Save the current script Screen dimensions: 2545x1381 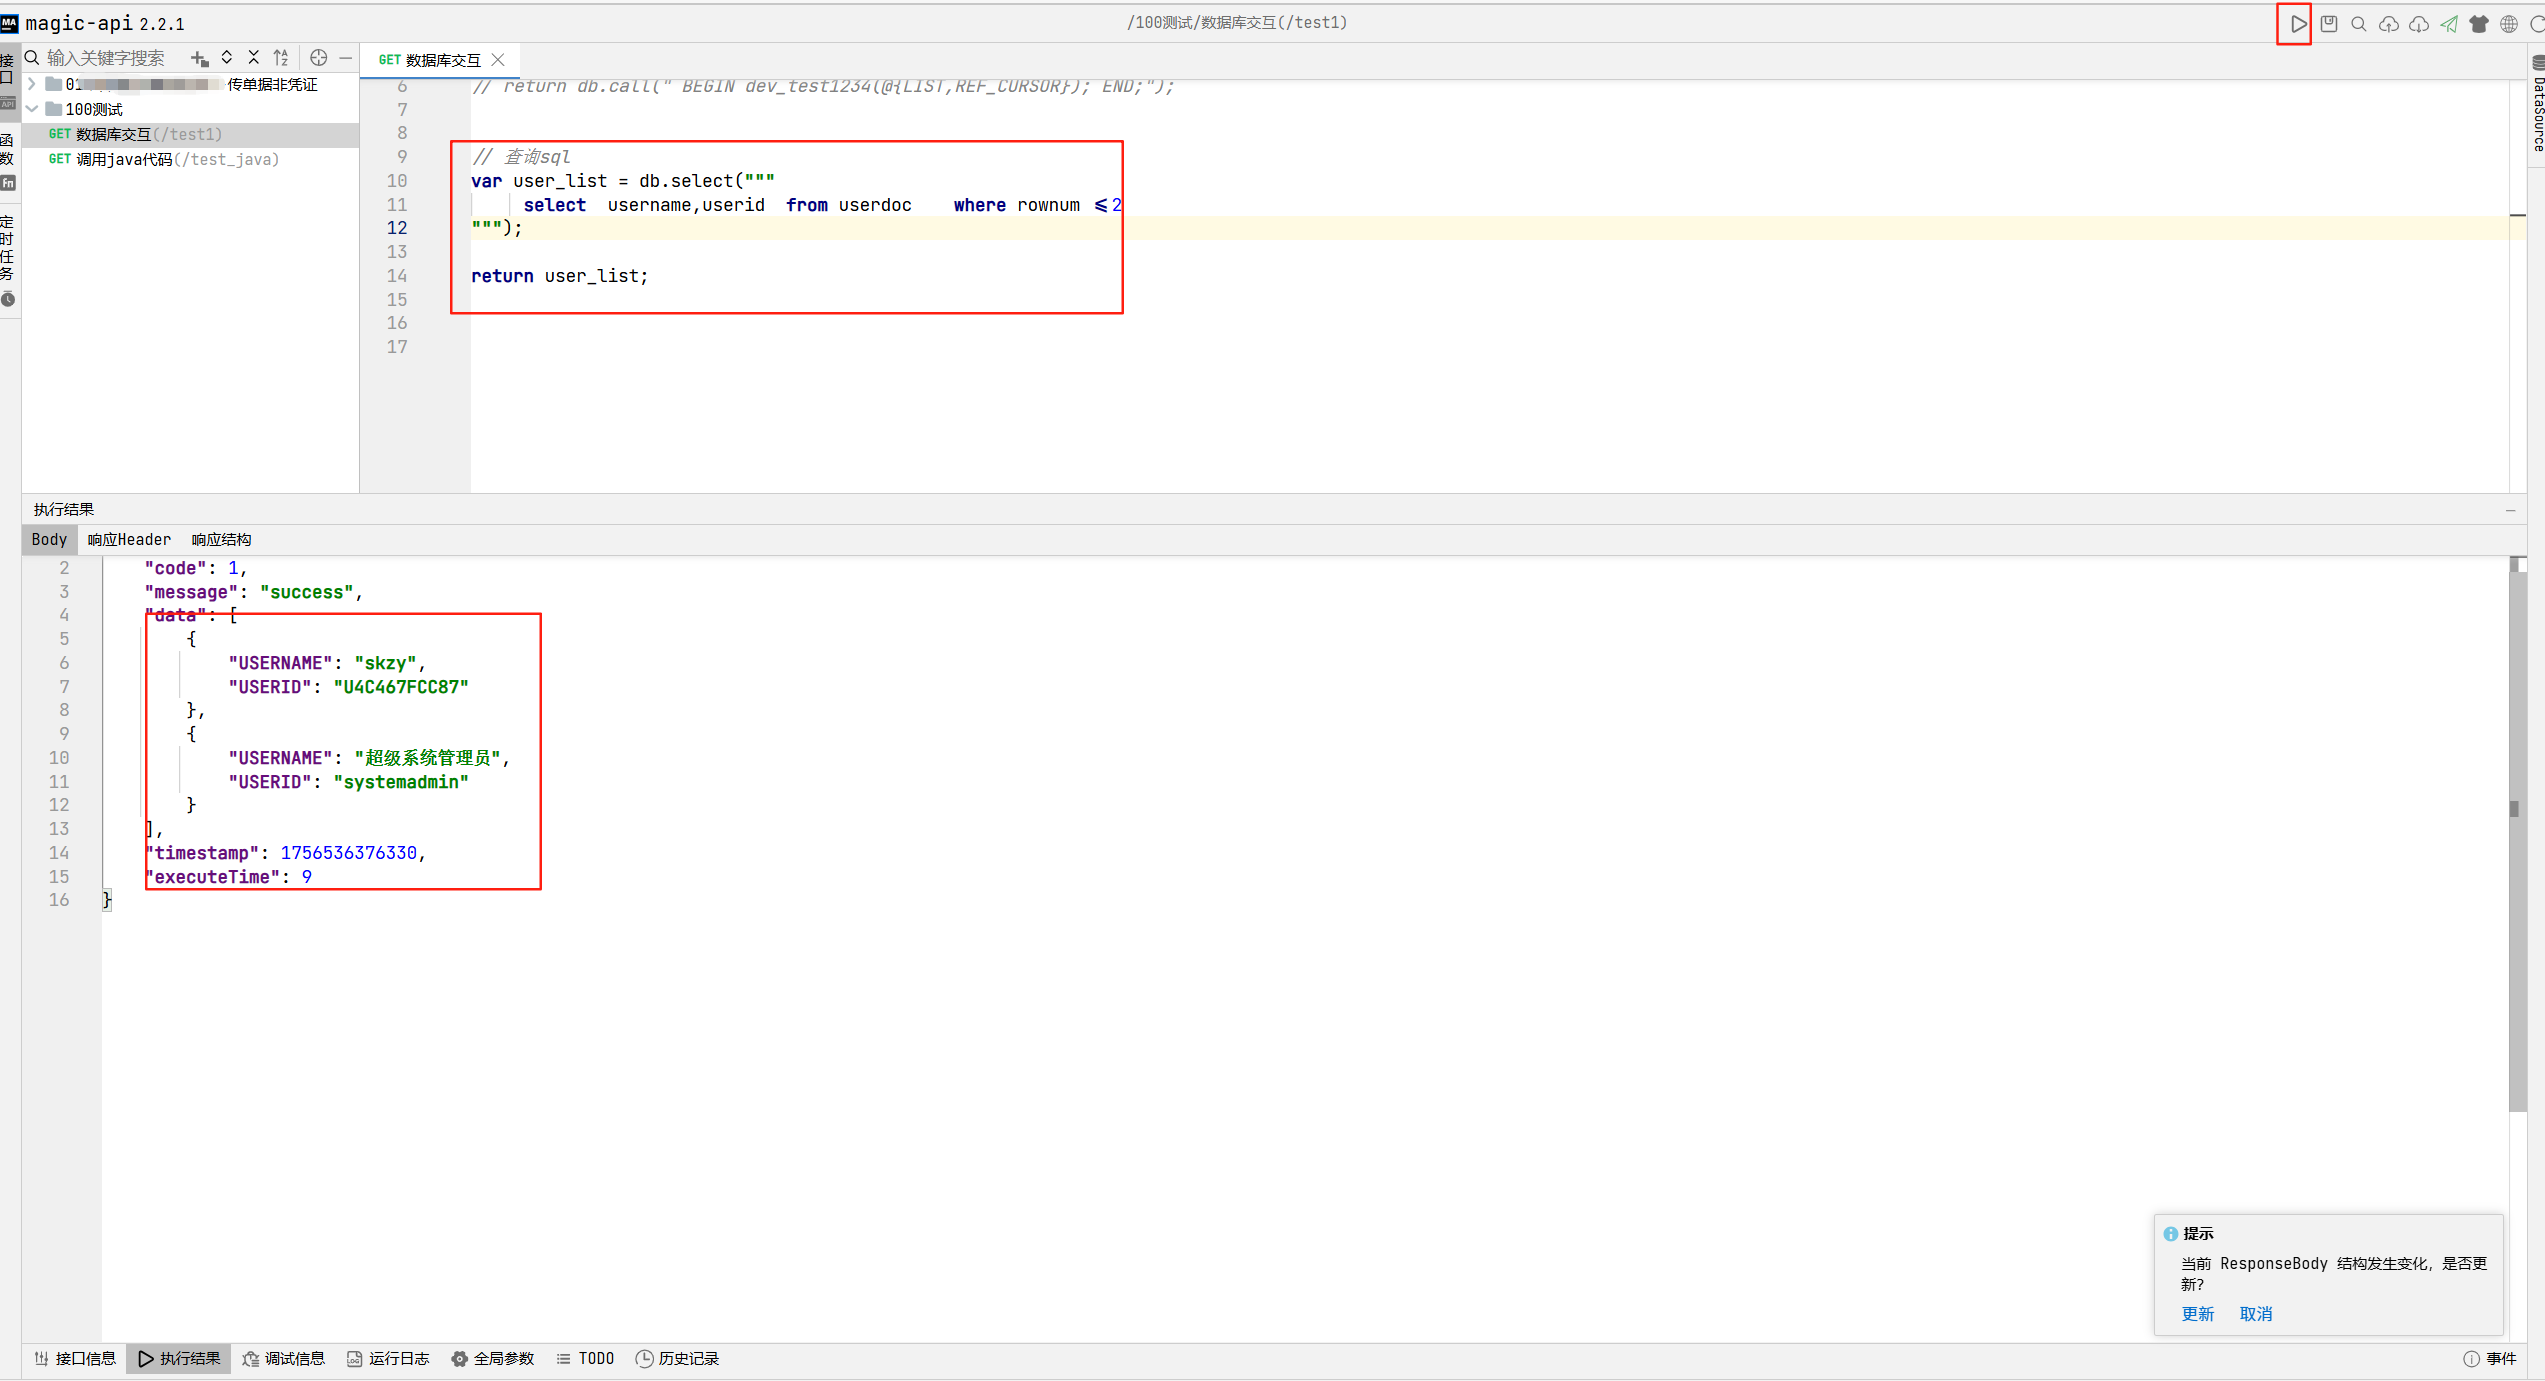(2329, 23)
